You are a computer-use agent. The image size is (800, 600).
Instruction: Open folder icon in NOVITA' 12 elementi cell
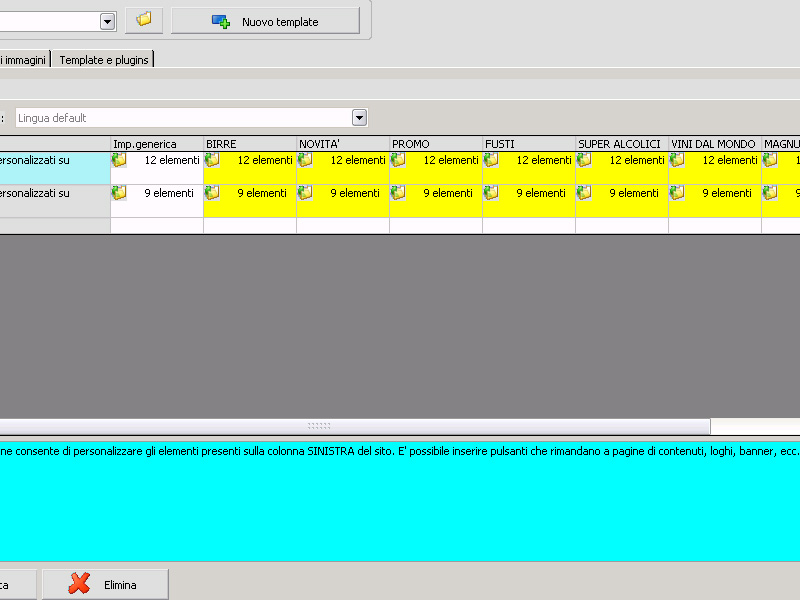(x=305, y=160)
